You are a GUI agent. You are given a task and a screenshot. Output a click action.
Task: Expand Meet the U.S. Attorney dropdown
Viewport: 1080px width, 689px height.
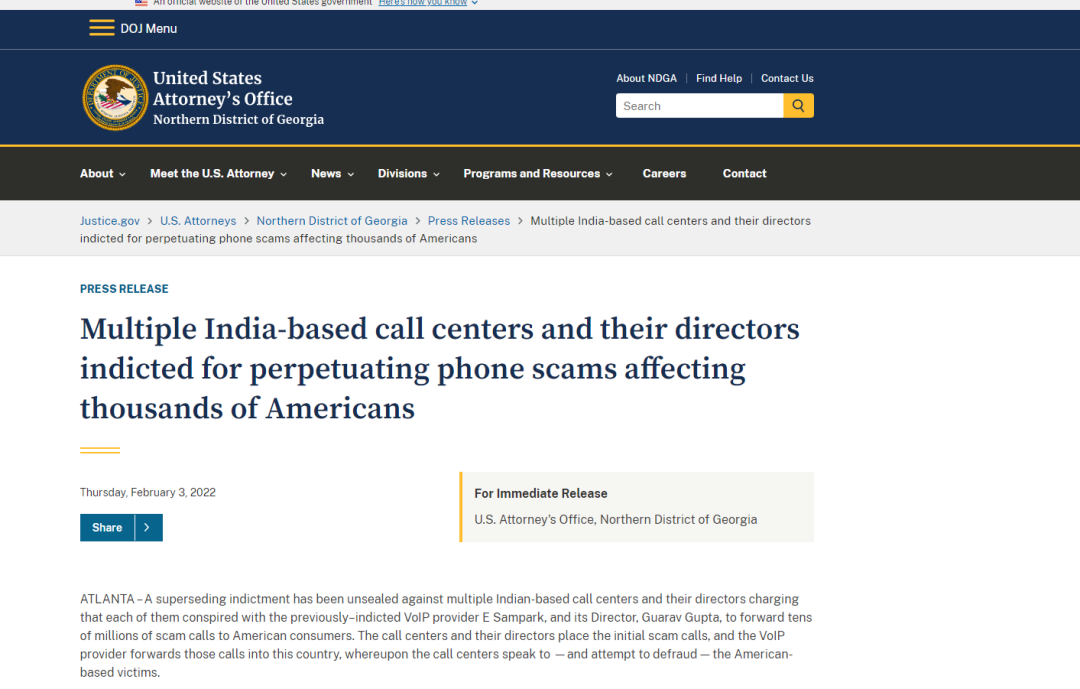pyautogui.click(x=218, y=174)
